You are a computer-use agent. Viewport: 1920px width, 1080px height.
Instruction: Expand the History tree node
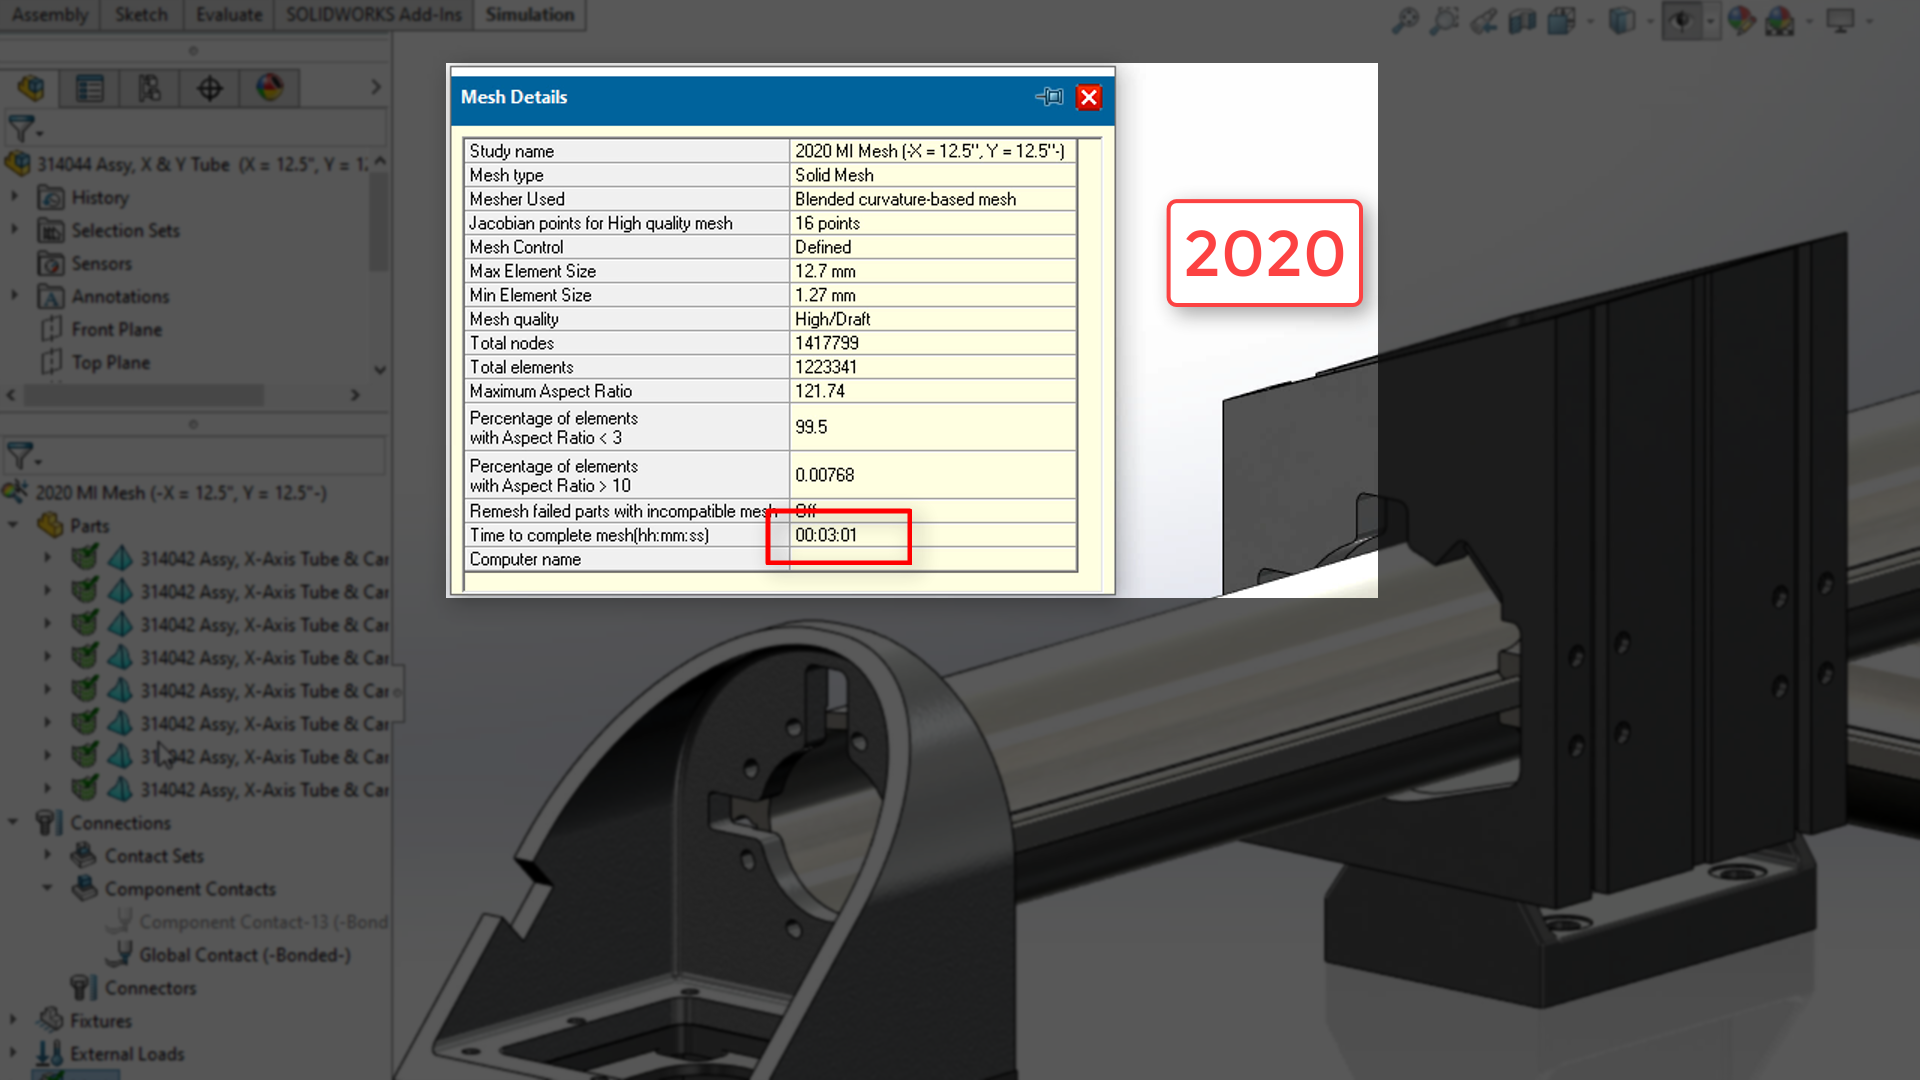click(14, 197)
